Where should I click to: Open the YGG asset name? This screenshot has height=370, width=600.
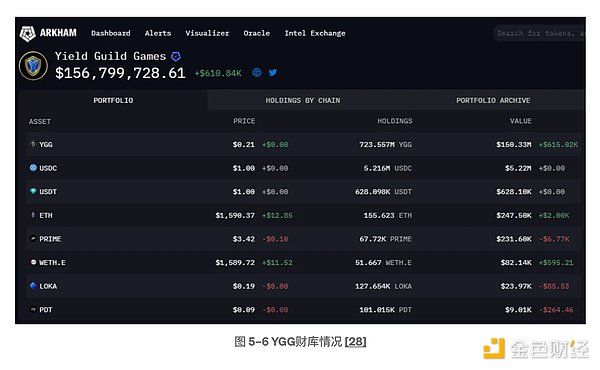pyautogui.click(x=46, y=145)
